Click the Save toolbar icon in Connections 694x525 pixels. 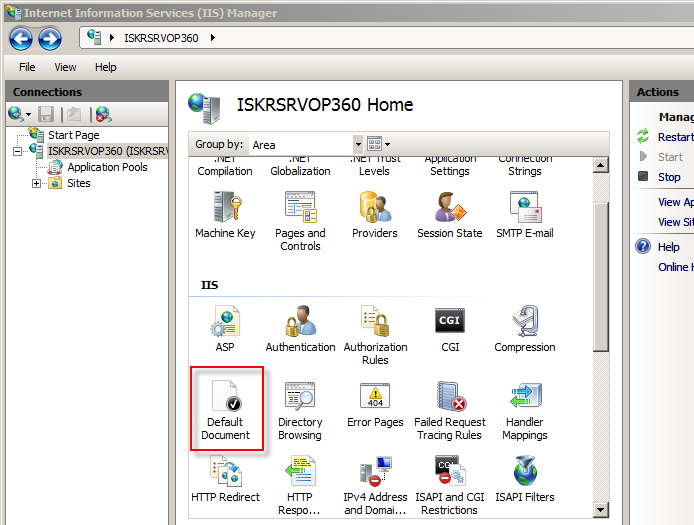click(46, 114)
